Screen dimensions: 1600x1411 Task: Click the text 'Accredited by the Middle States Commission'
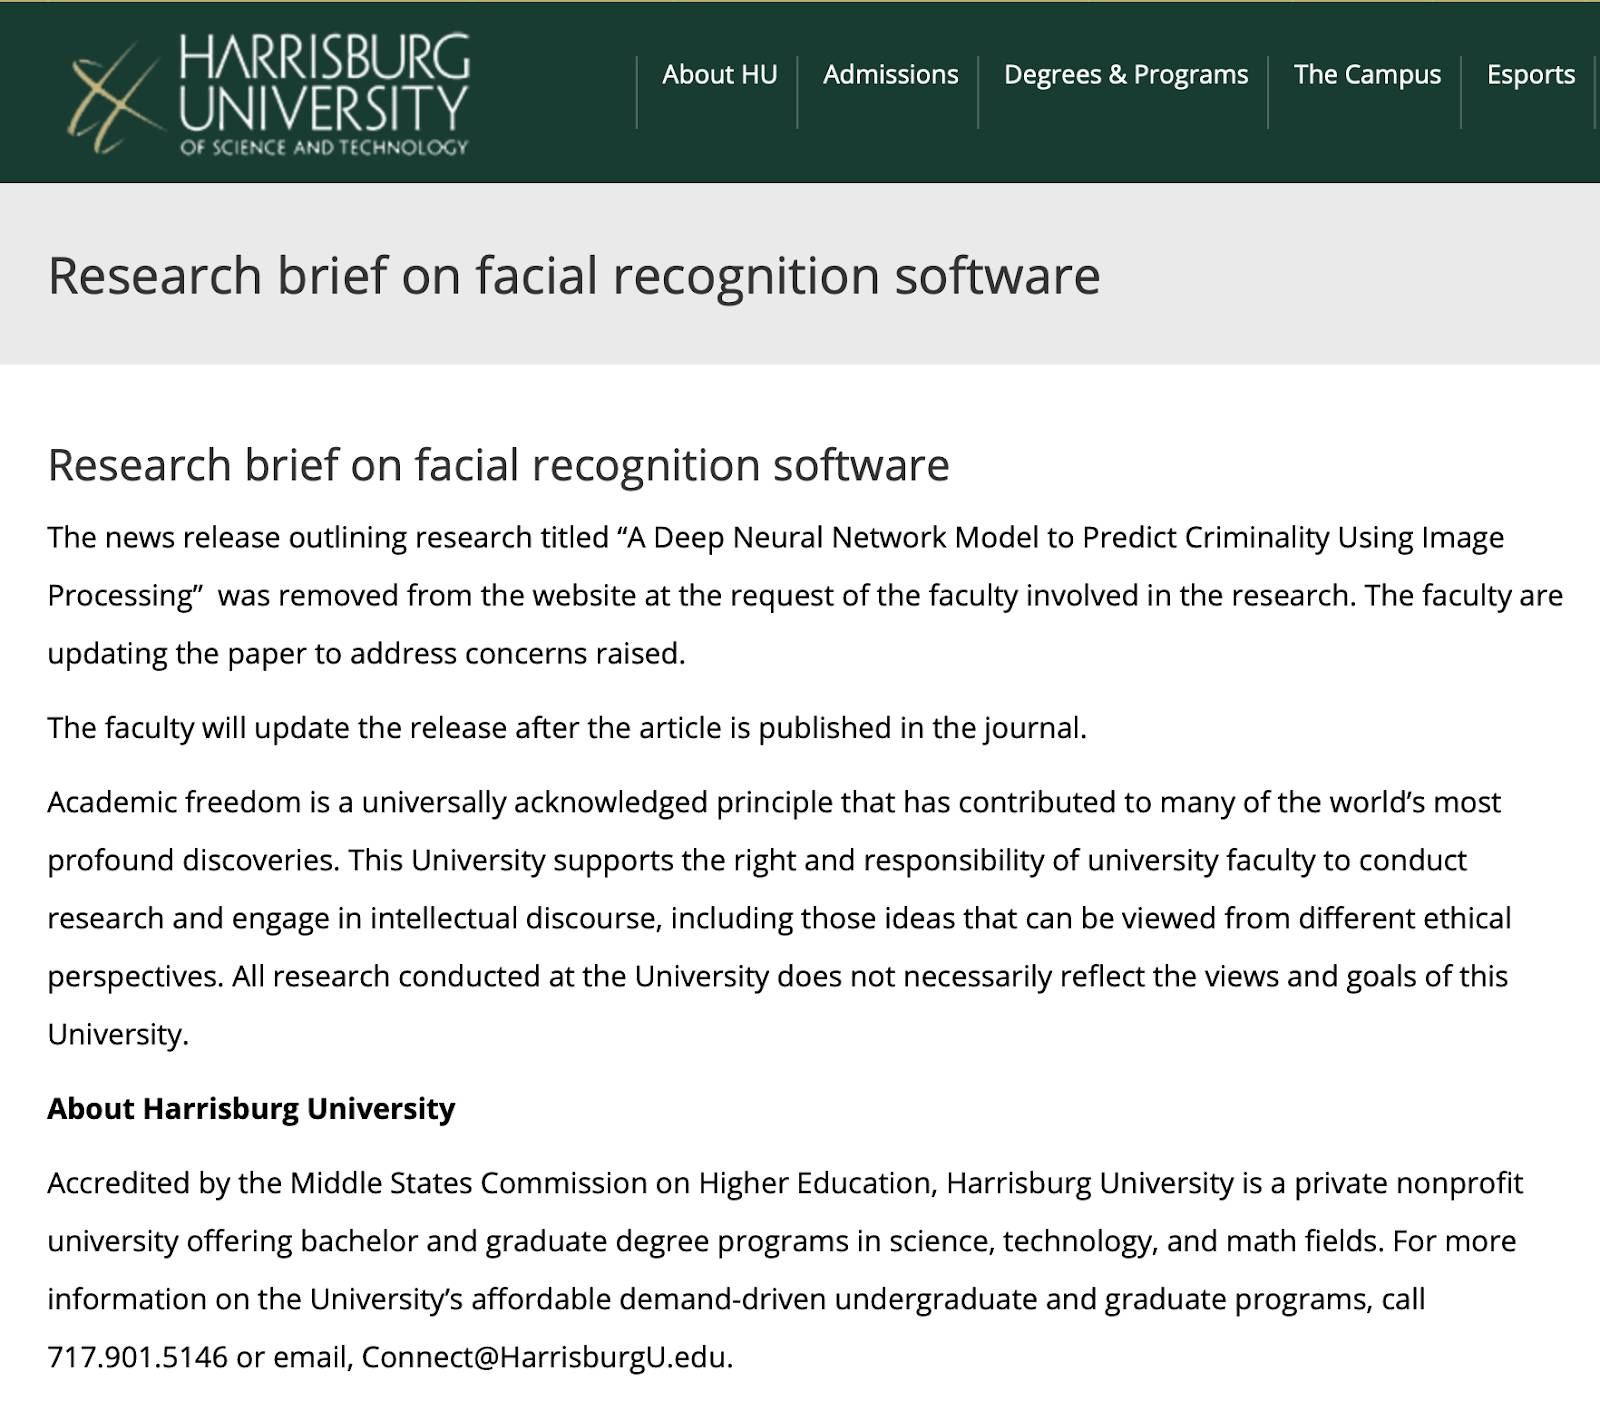pyautogui.click(x=347, y=1183)
